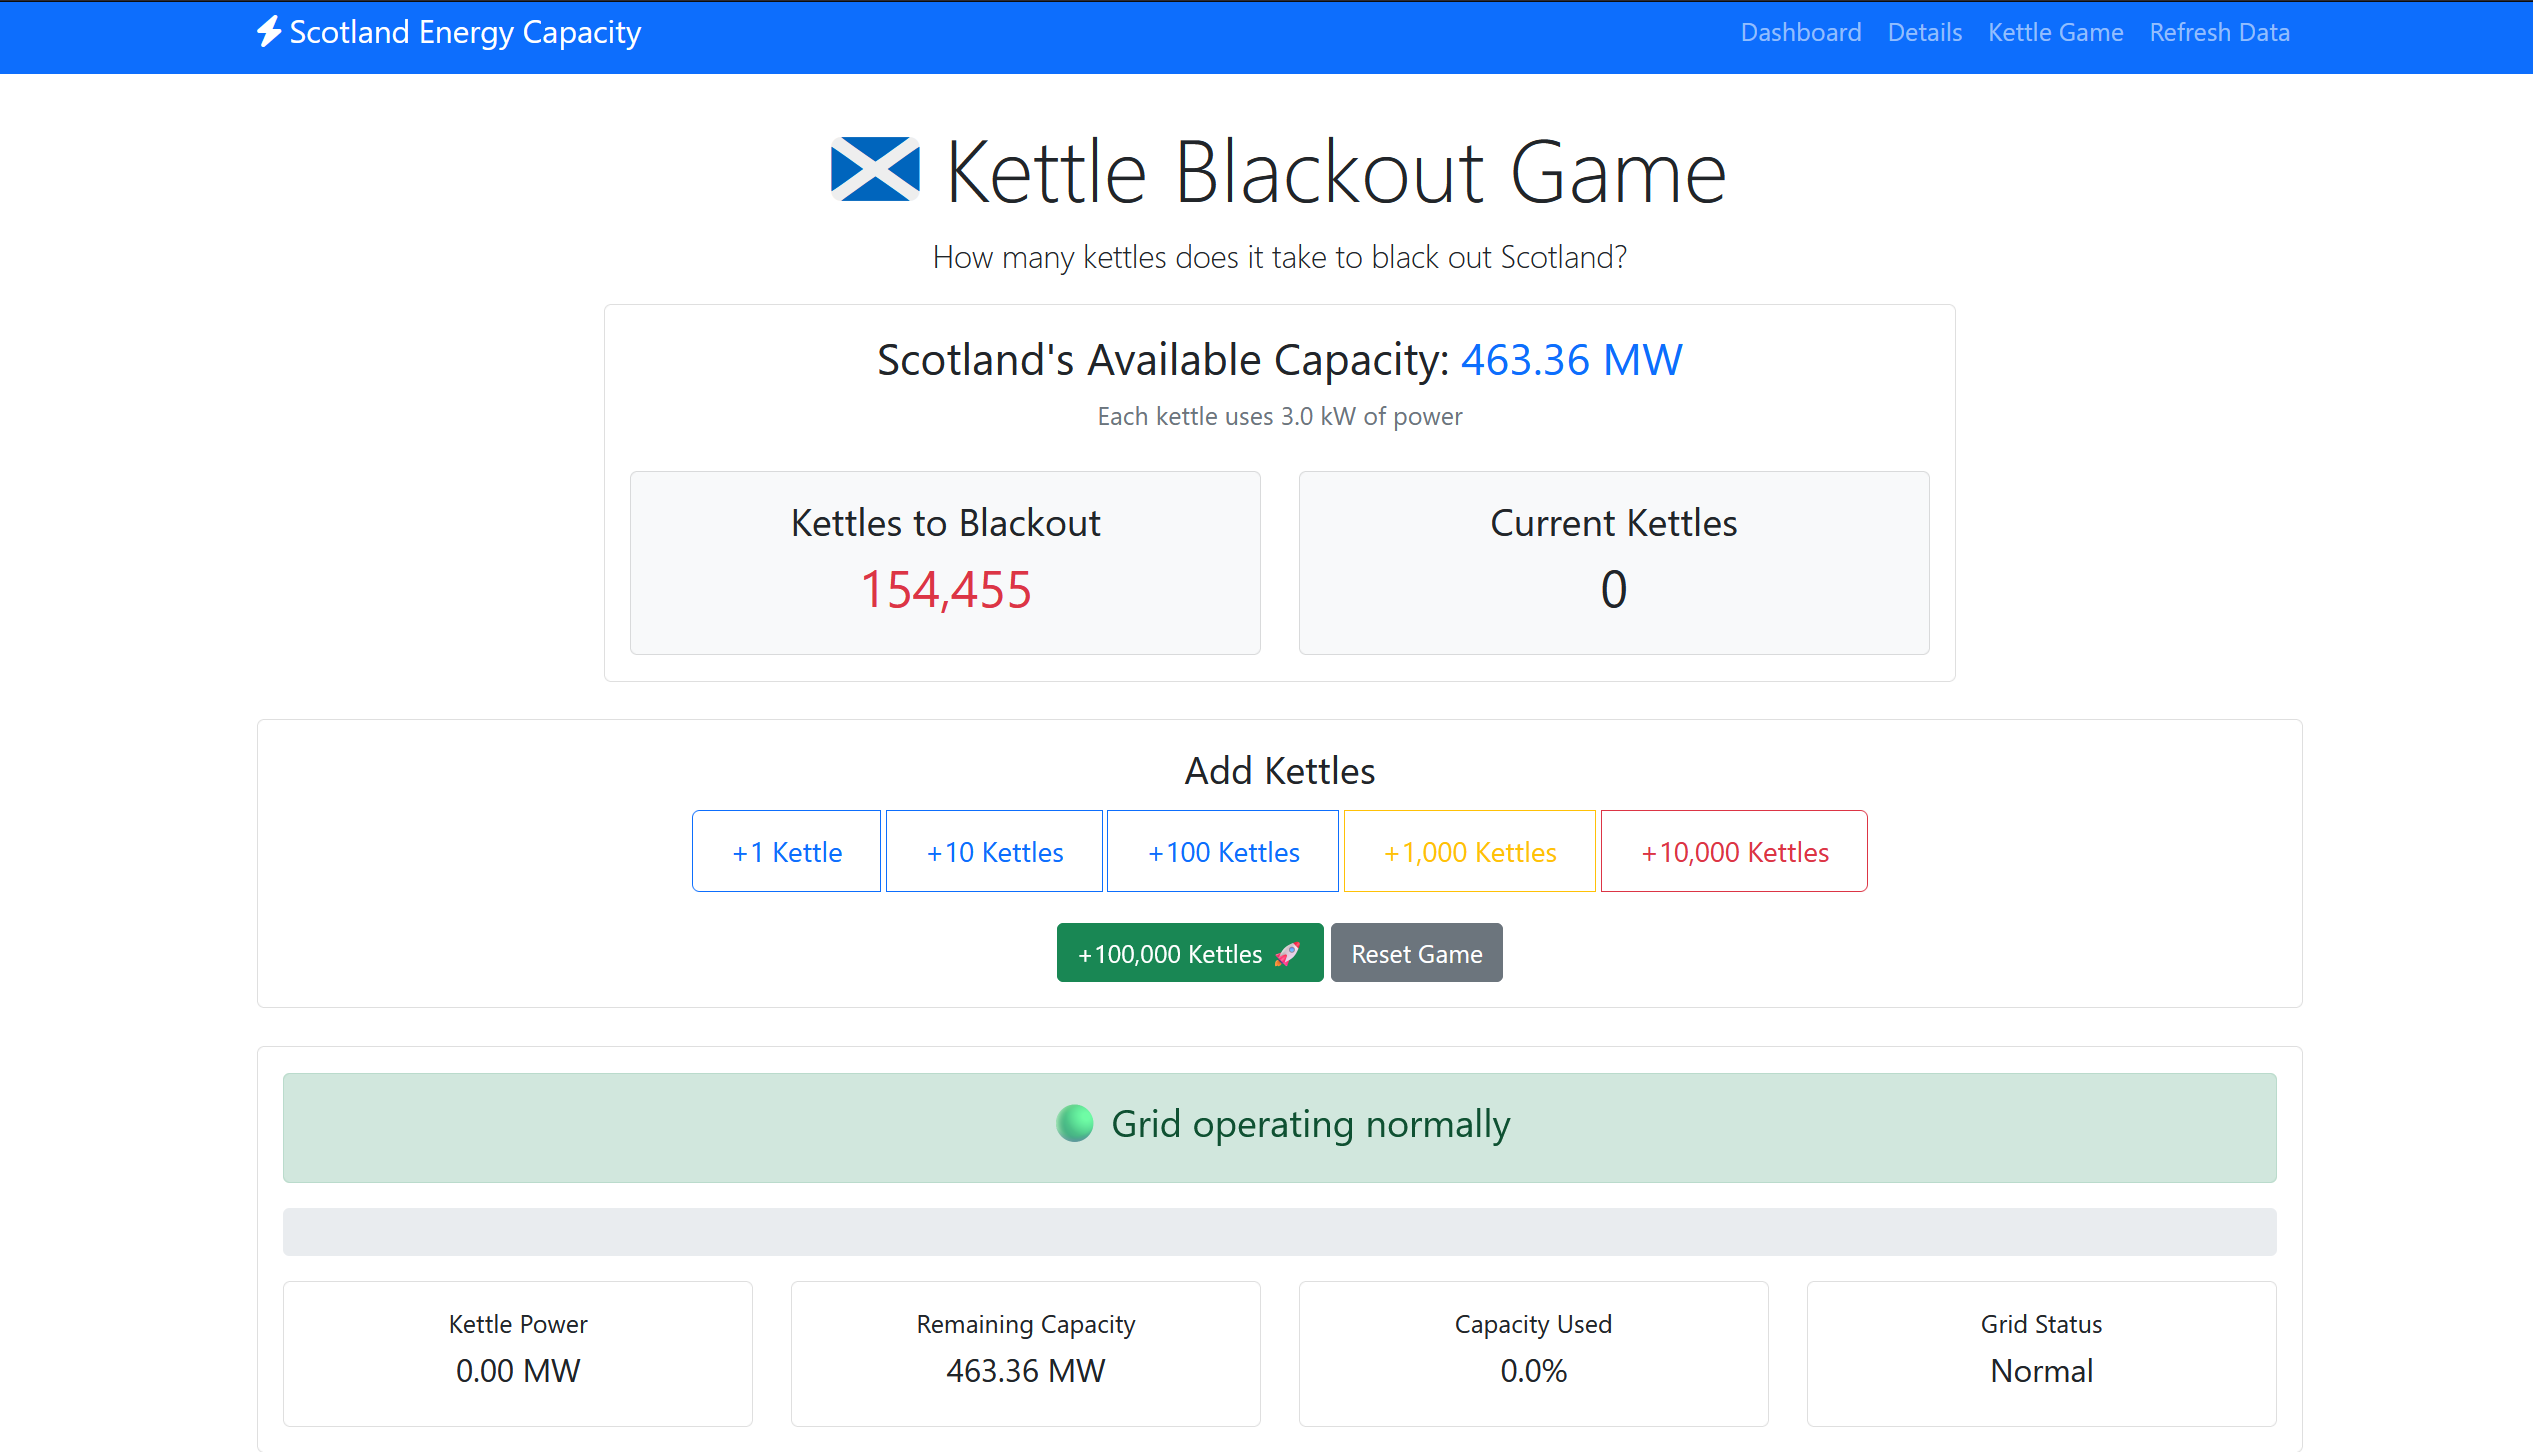Click the green grid status indicator dot

click(1075, 1124)
